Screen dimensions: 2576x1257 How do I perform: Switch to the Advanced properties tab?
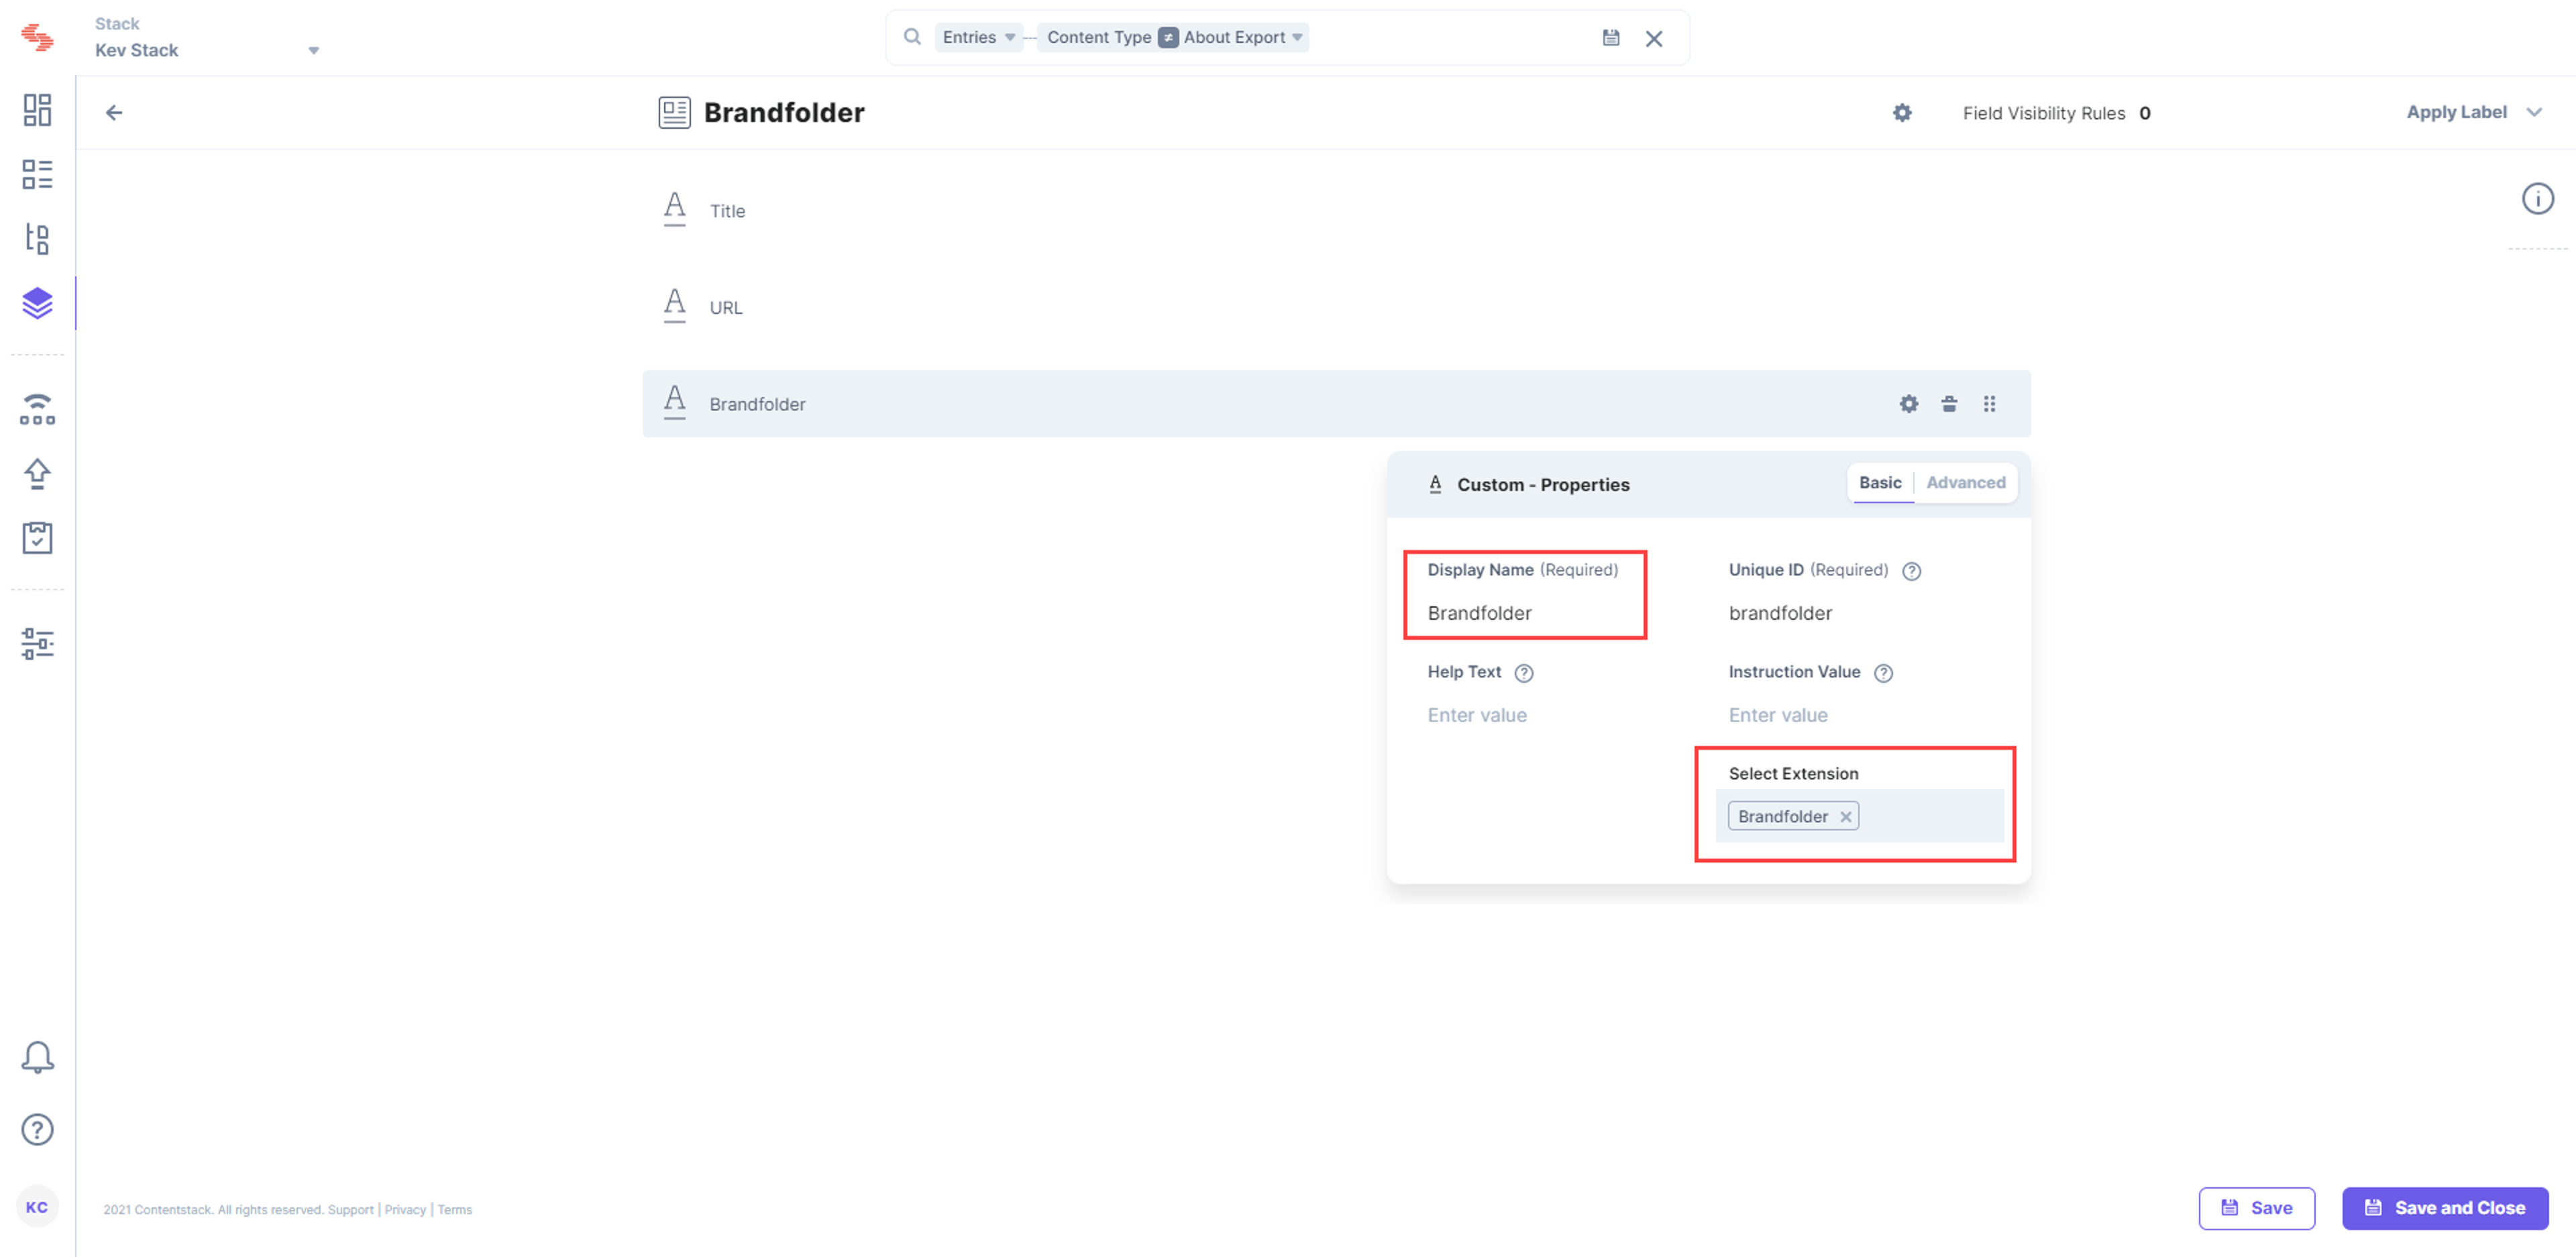[x=1965, y=483]
